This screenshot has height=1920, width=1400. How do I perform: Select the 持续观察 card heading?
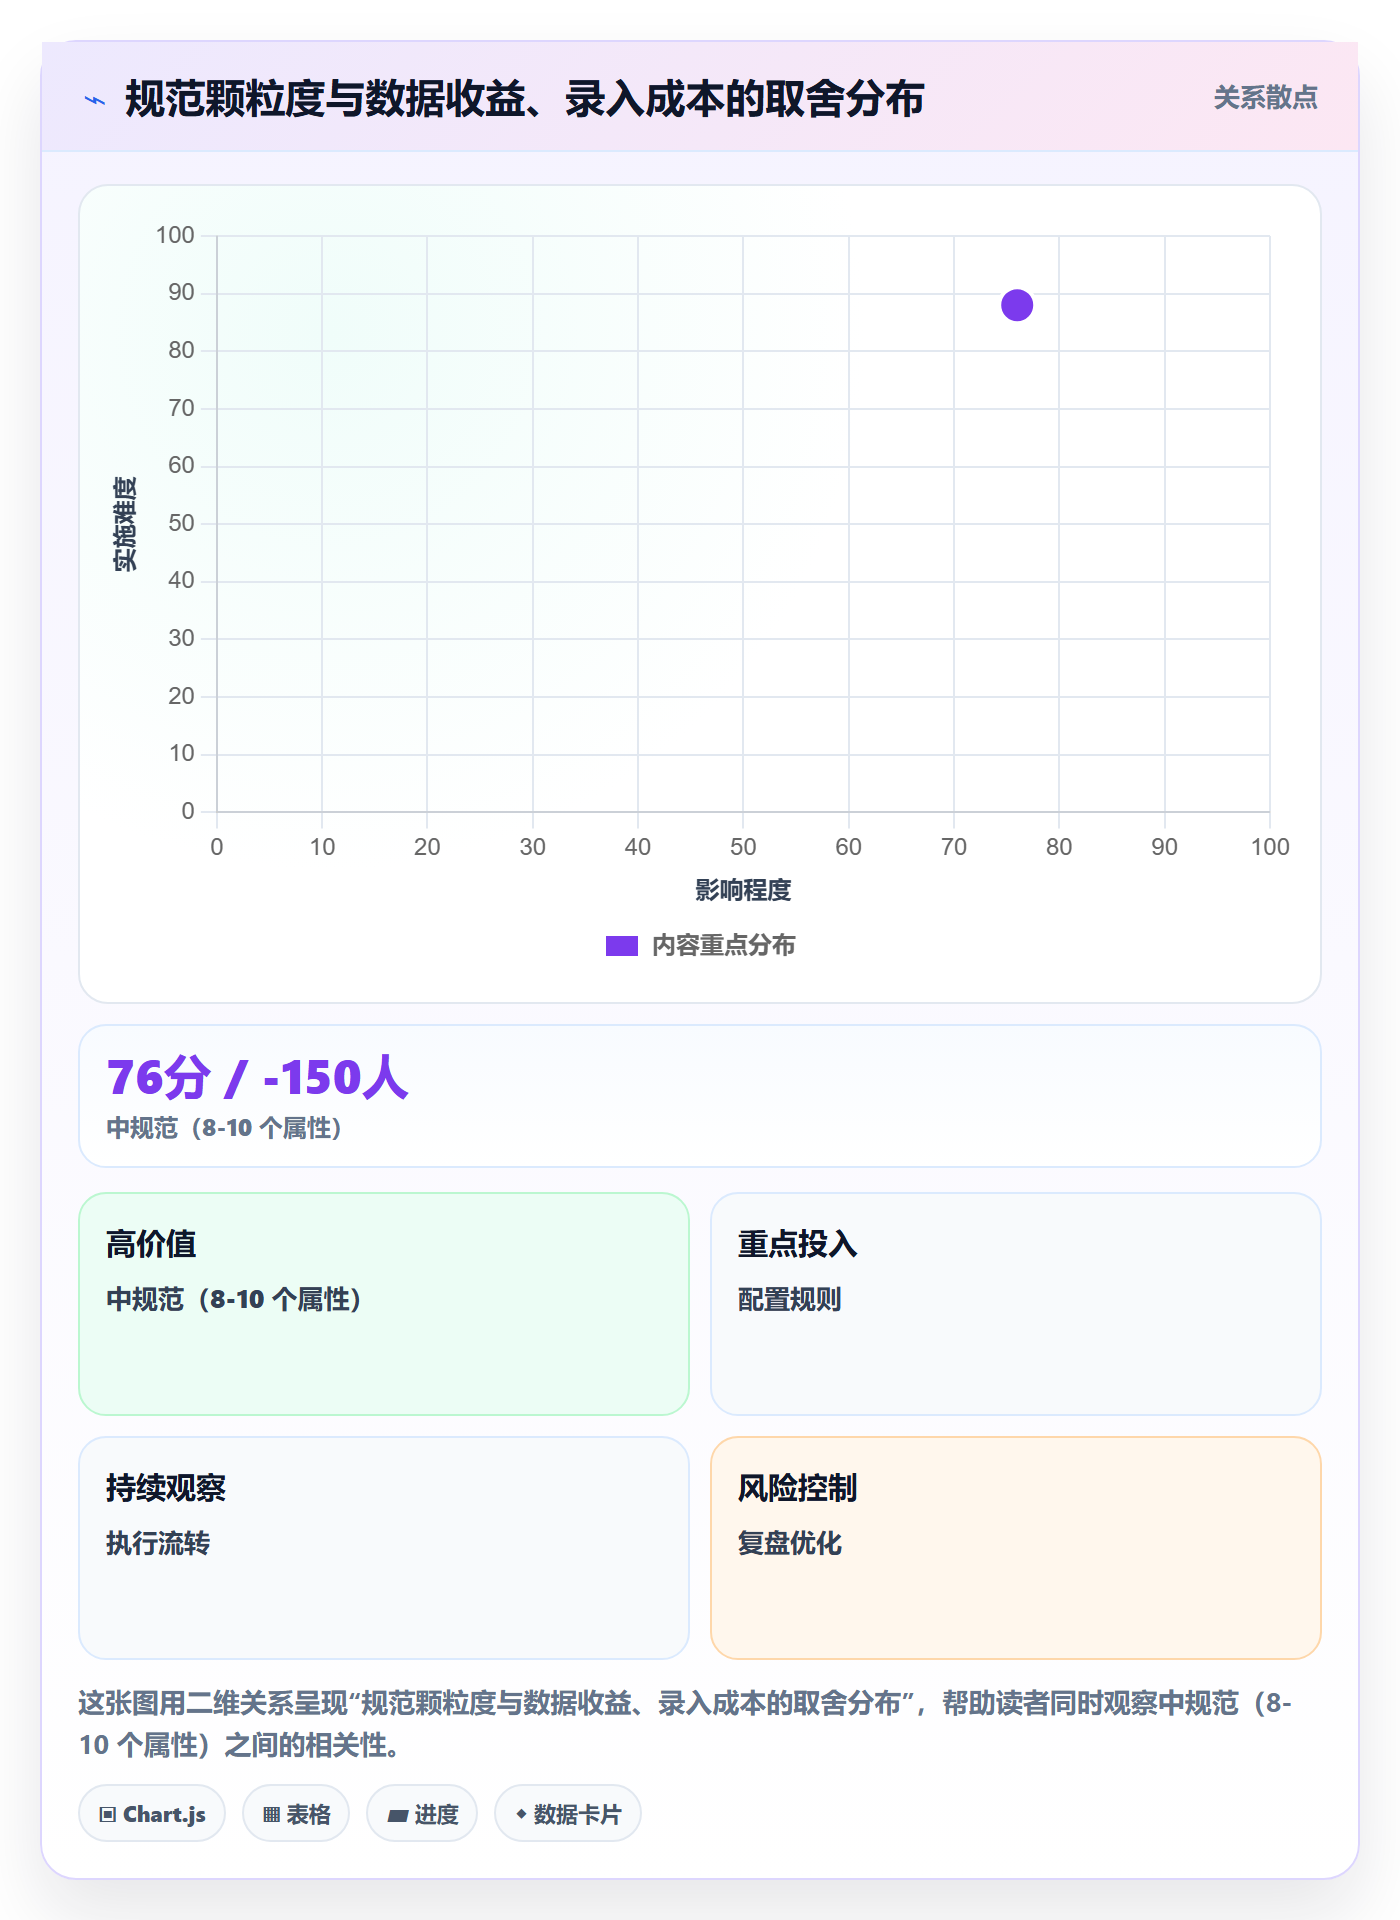(166, 1488)
